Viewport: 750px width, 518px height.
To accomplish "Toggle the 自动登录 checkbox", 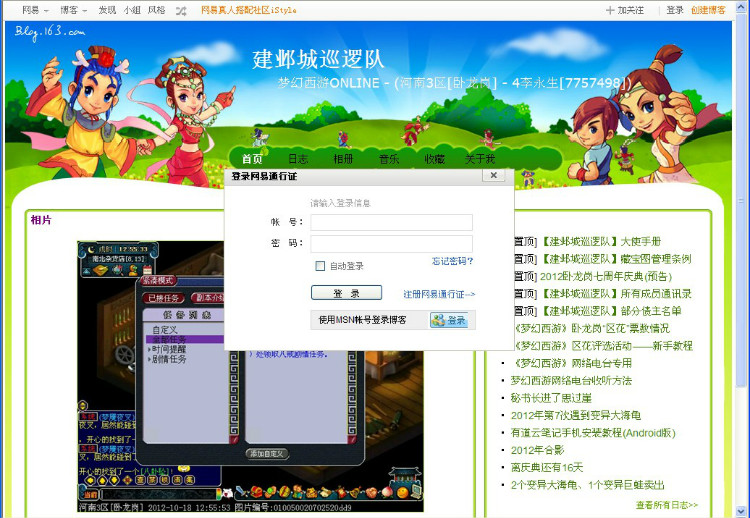I will (x=320, y=265).
